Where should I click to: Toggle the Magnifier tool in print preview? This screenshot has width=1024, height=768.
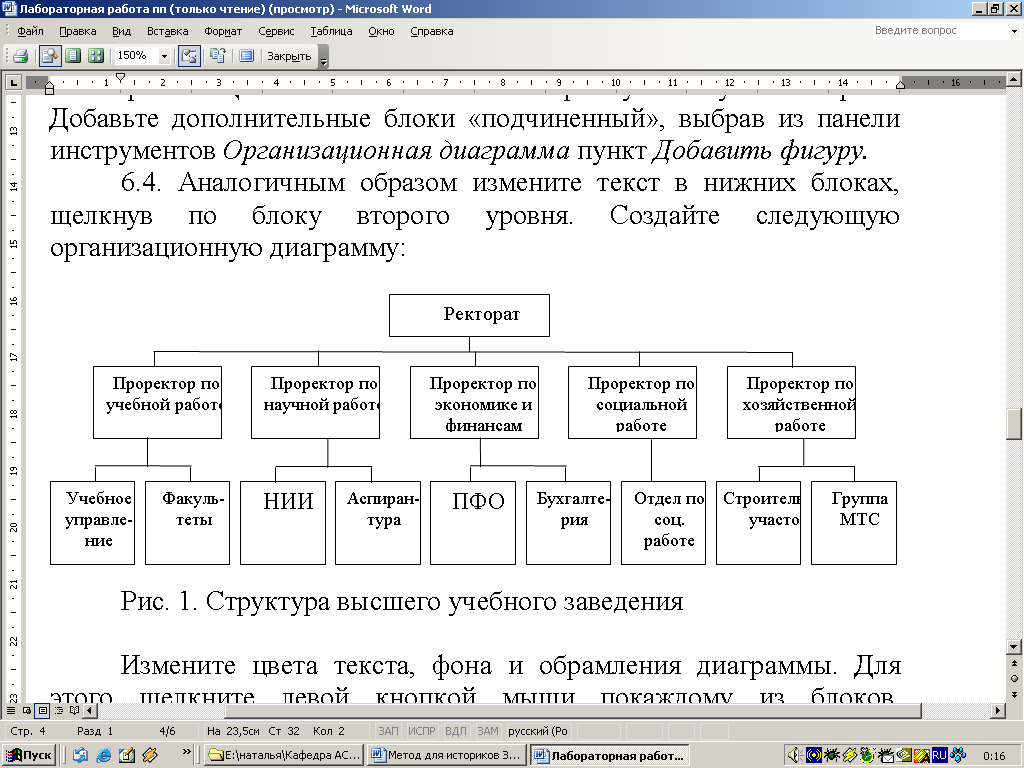(50, 56)
